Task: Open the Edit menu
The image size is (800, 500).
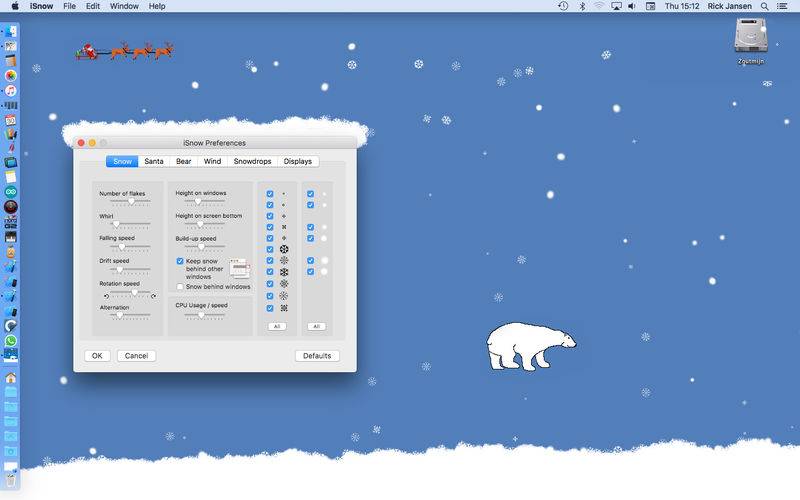Action: 93,6
